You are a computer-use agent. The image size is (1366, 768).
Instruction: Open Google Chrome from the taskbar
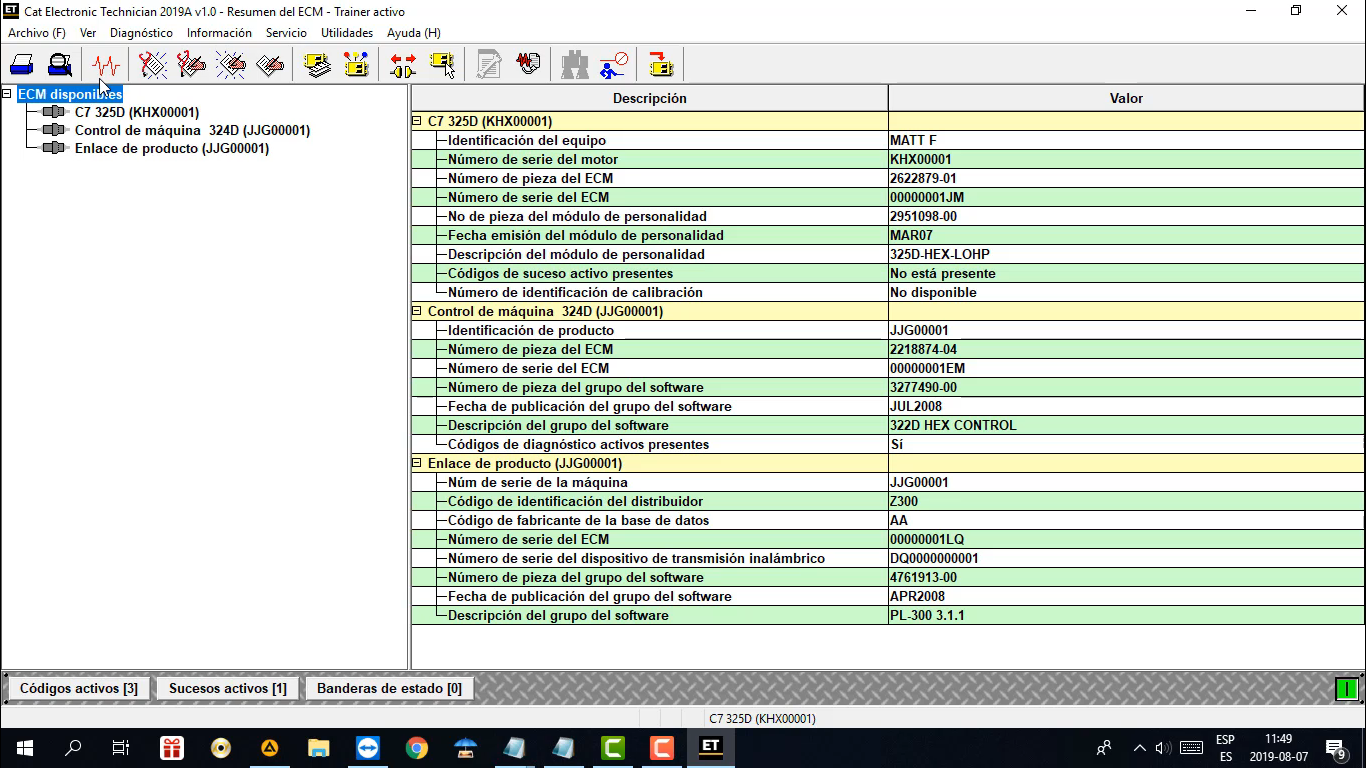(x=416, y=747)
